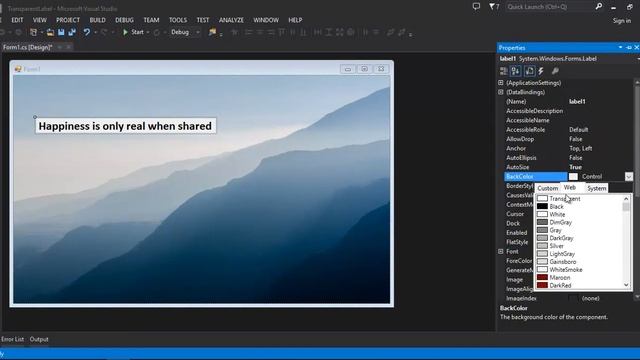Open the Undo history dropdown arrow

coord(95,32)
